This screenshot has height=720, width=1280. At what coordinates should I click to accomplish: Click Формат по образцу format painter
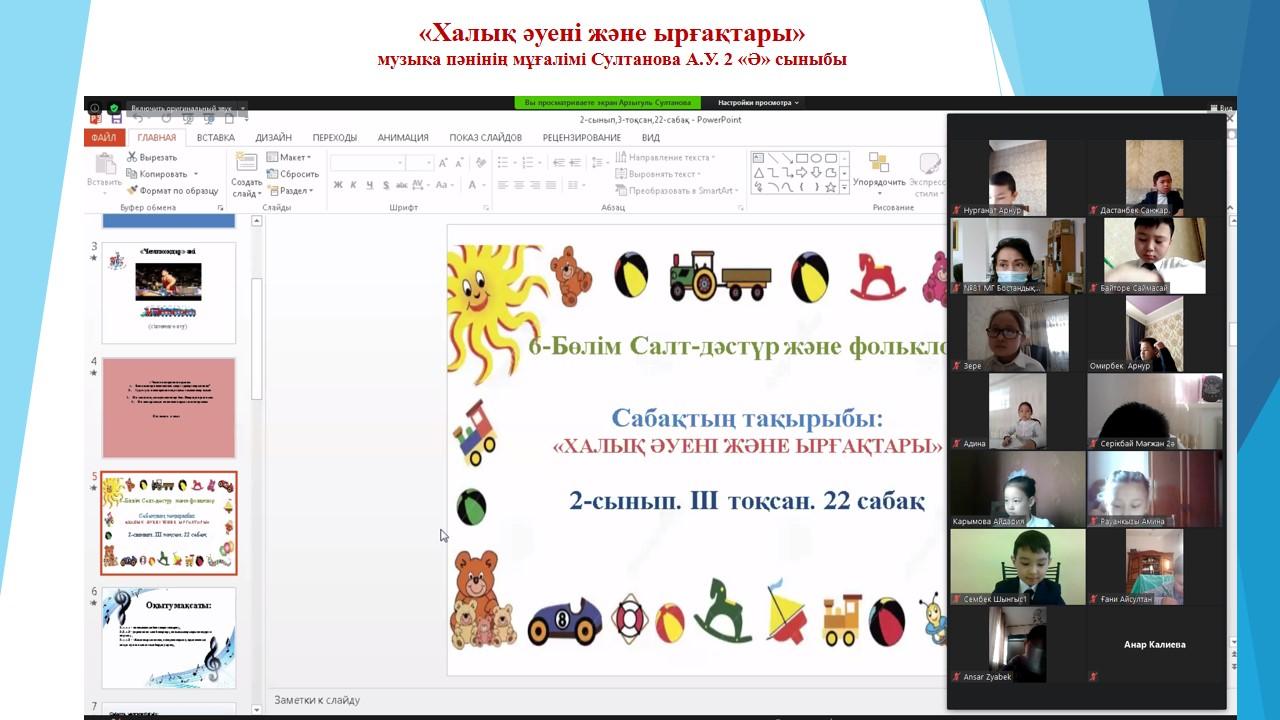[172, 190]
